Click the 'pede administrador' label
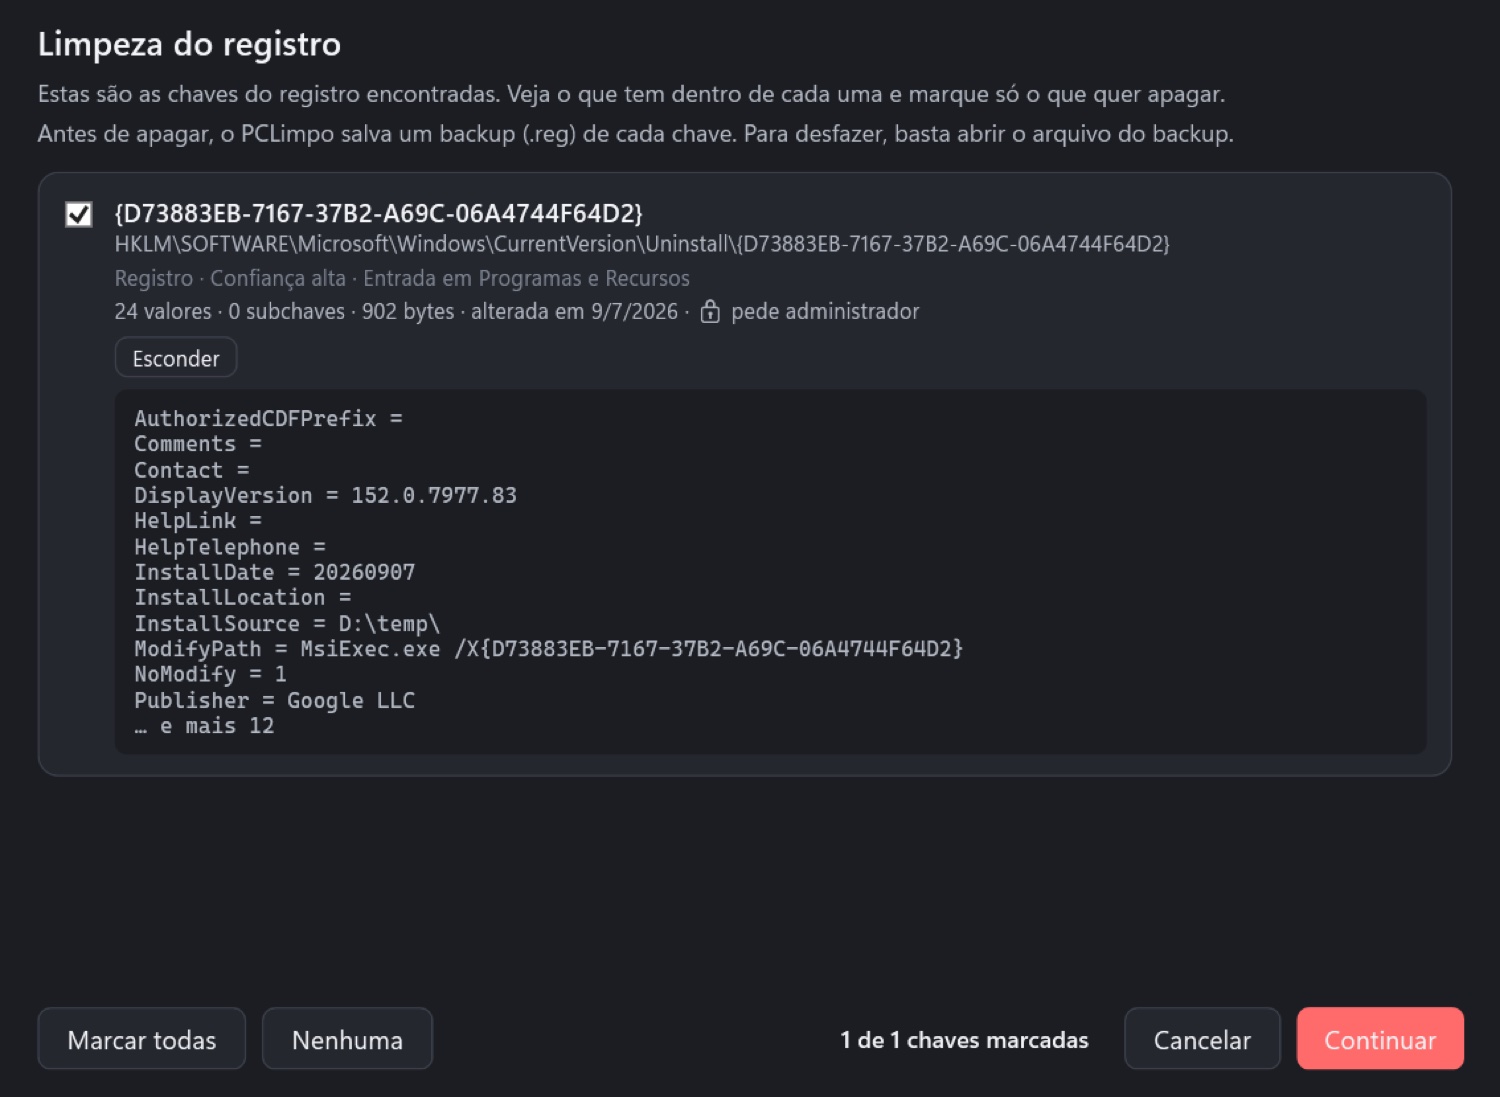This screenshot has width=1500, height=1097. point(825,311)
